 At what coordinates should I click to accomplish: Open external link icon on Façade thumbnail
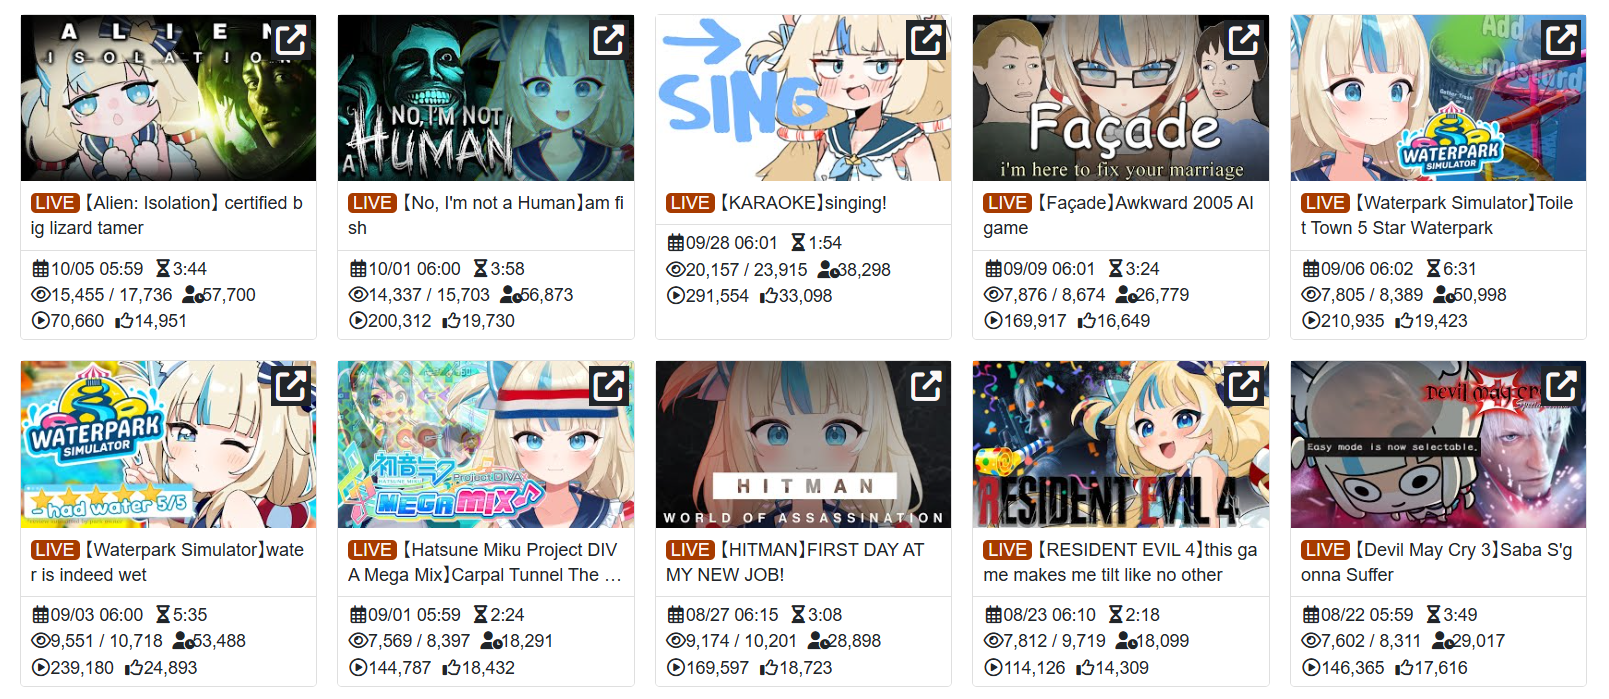pyautogui.click(x=1244, y=40)
